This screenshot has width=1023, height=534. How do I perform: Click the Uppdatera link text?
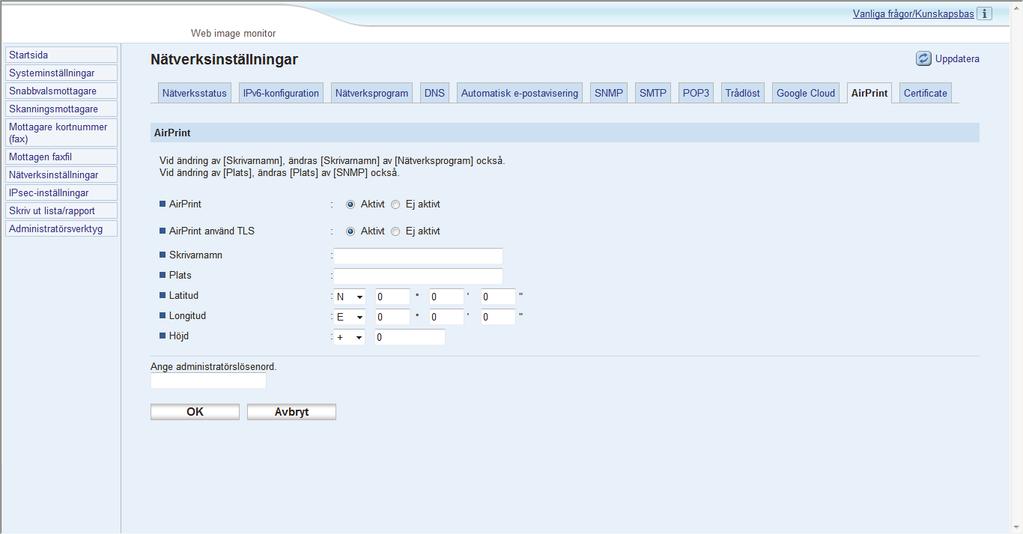pyautogui.click(x=957, y=59)
